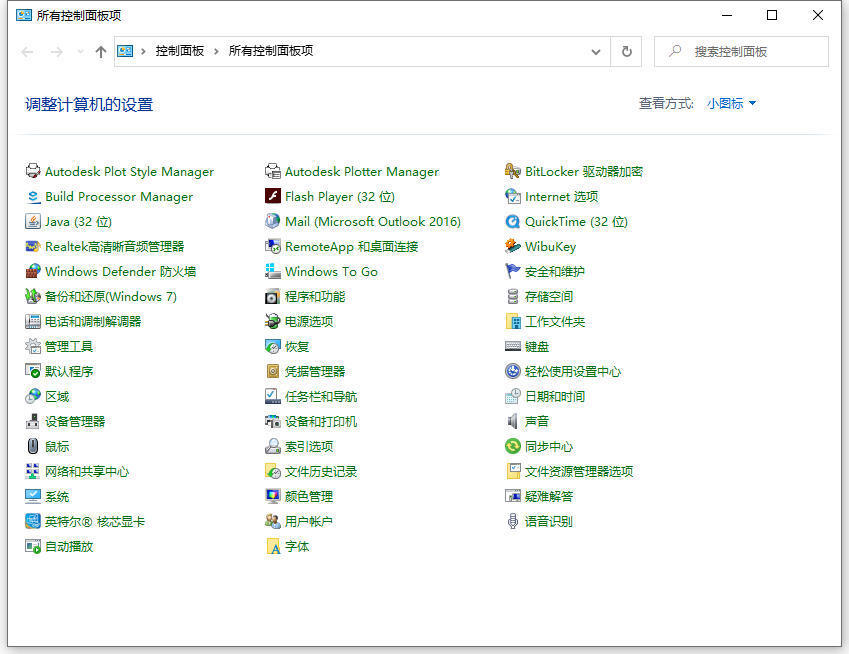Open the 文件资源管理器选项 link
The width and height of the screenshot is (849, 654).
[x=579, y=472]
